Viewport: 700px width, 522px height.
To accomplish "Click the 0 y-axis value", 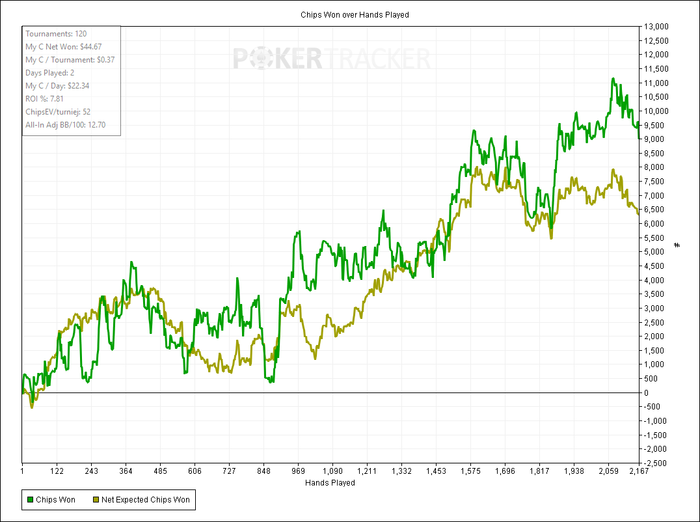I will 646,393.
